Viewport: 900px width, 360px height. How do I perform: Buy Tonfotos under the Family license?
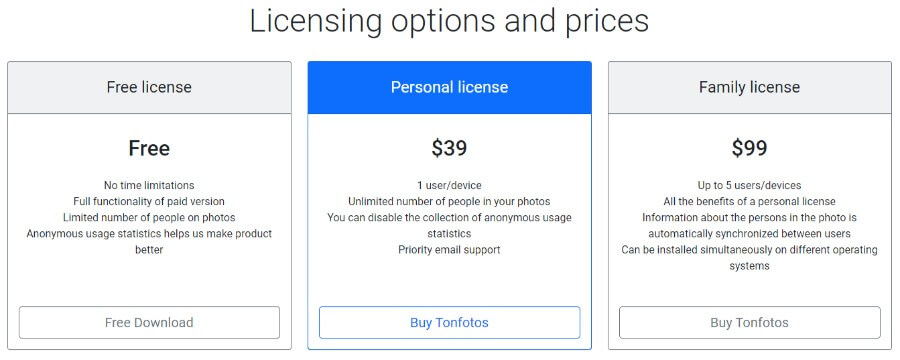click(750, 322)
